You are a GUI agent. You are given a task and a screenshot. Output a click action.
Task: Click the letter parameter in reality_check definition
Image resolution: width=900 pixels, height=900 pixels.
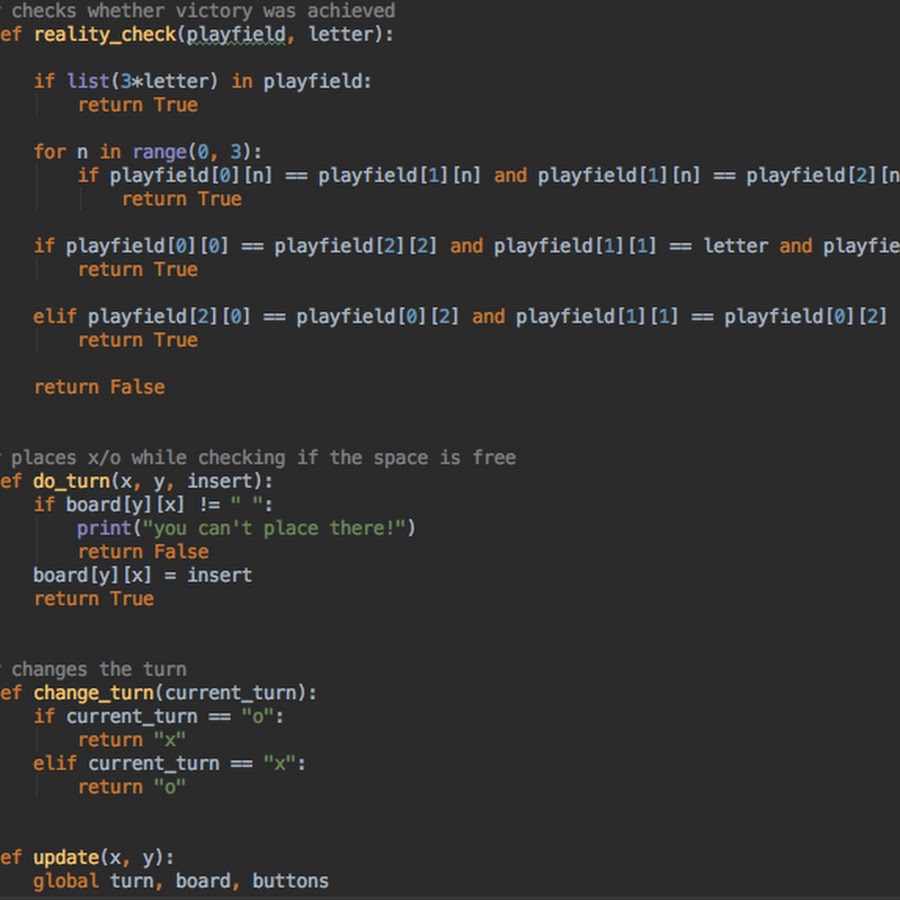(342, 34)
